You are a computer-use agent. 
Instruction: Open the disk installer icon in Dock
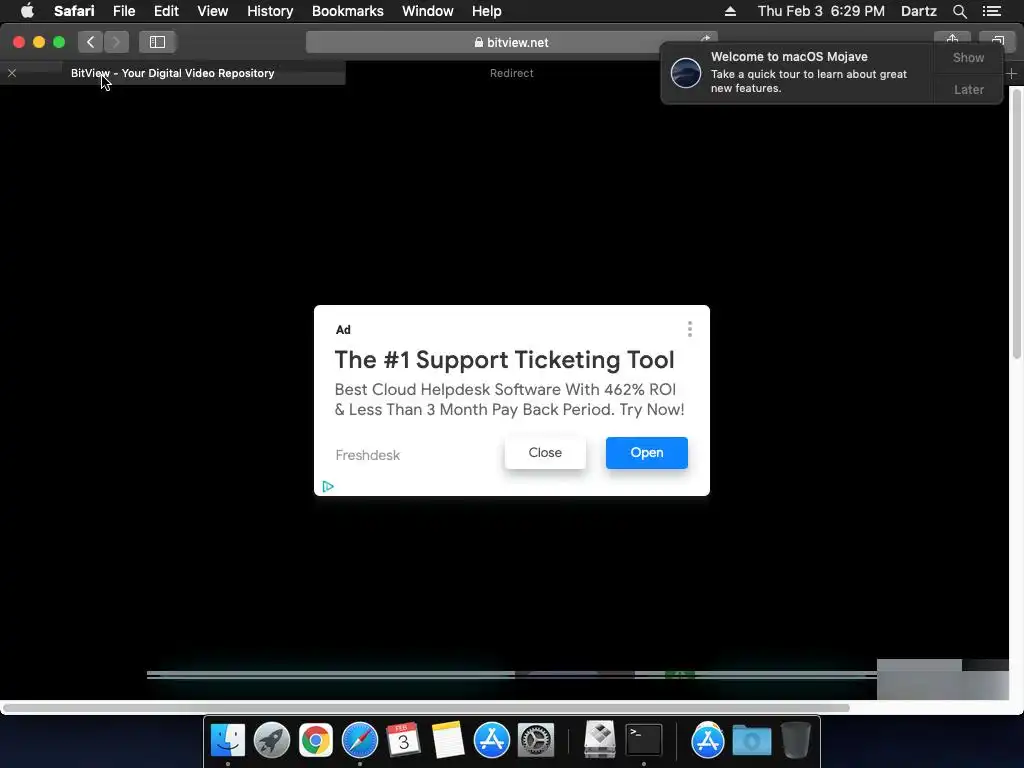pyautogui.click(x=600, y=739)
